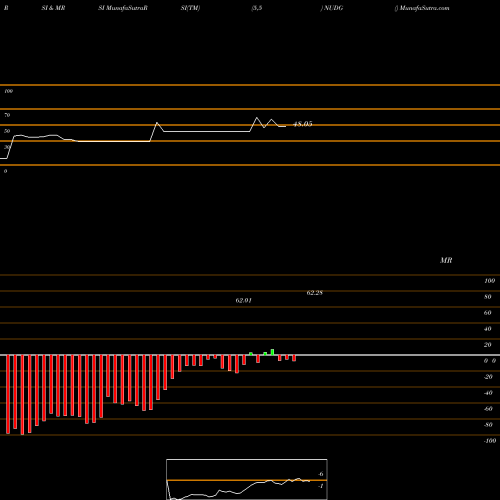Click the tallest green histogram bar
The image size is (500, 500).
point(272,352)
